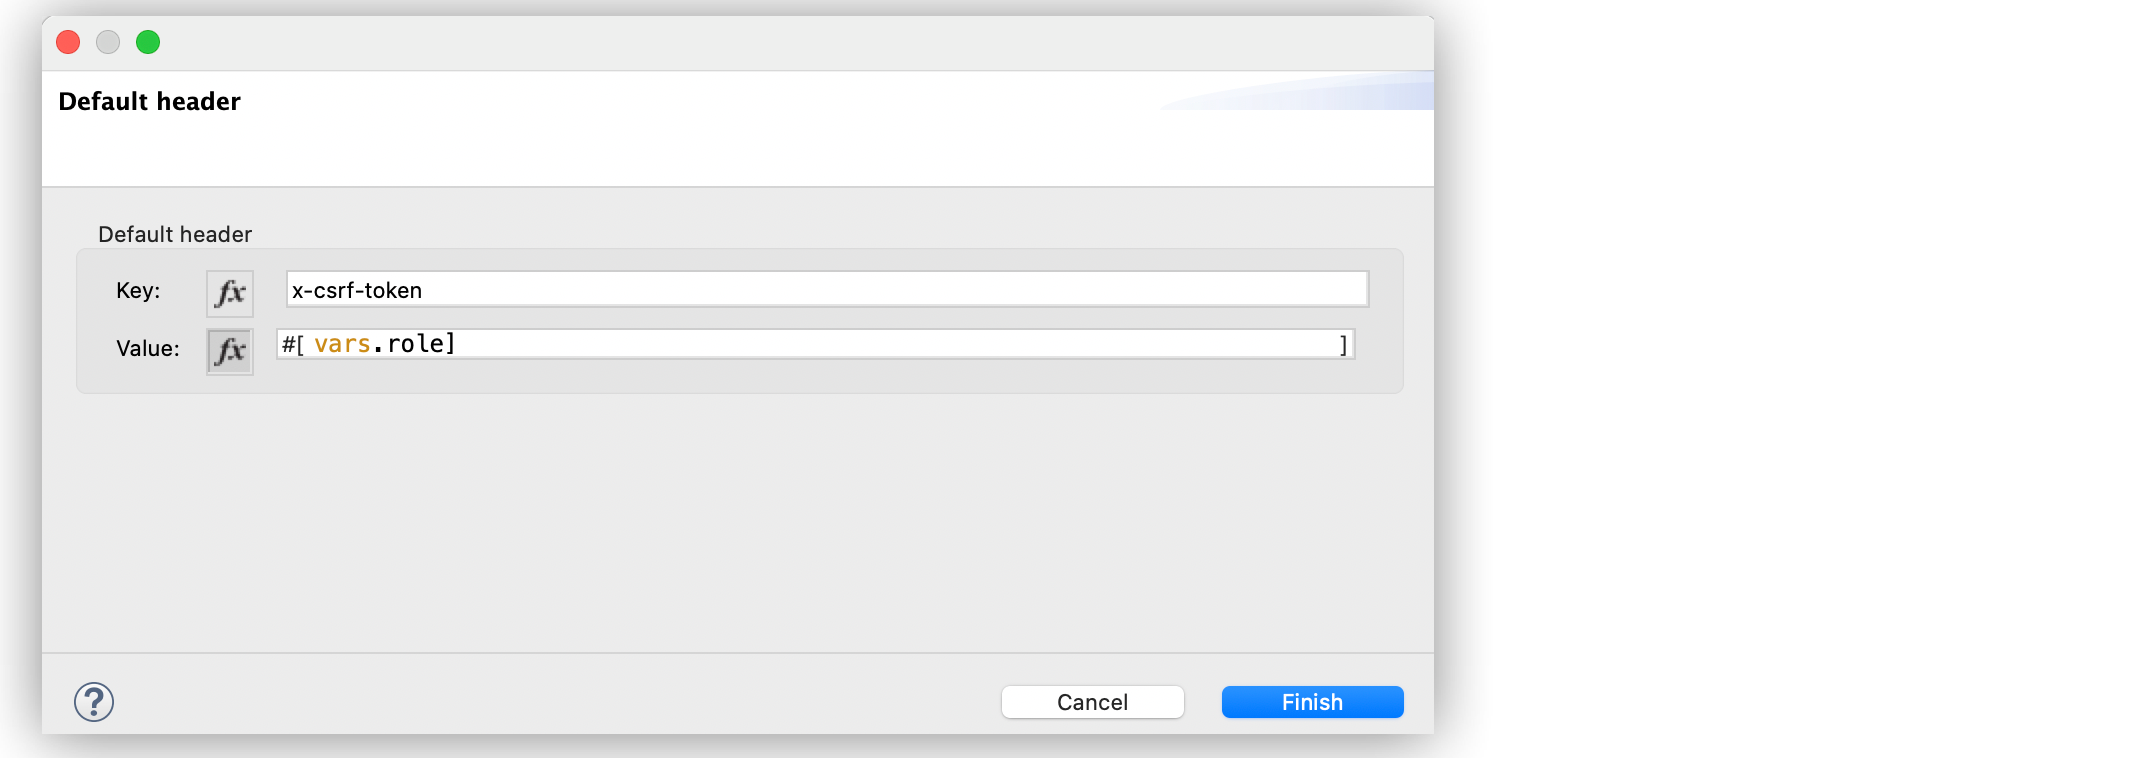The image size is (2142, 758).
Task: Click after the closing bracket in Value field
Action: pos(1346,344)
